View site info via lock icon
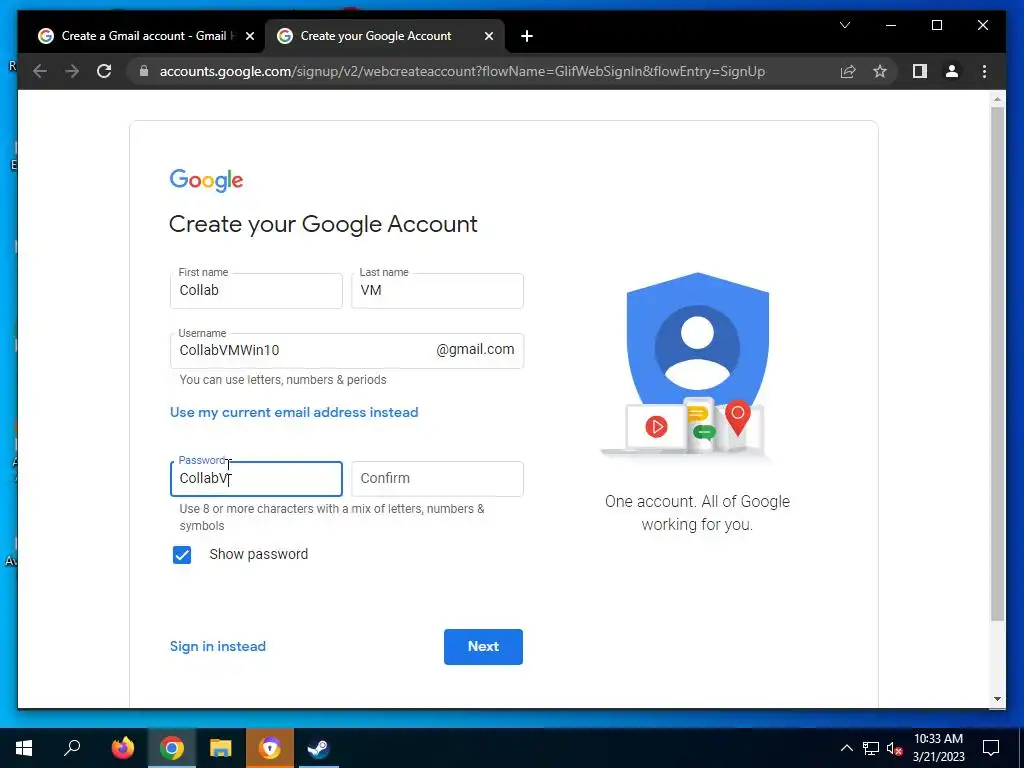 (144, 71)
